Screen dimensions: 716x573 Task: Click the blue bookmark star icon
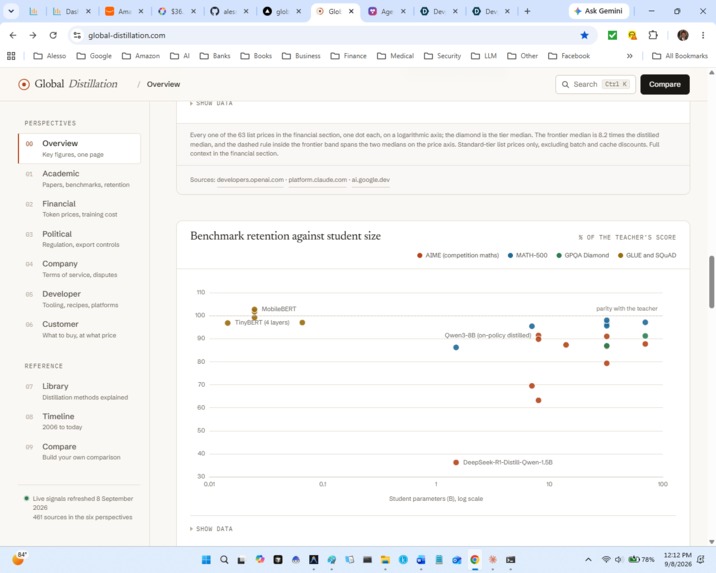[x=584, y=35]
